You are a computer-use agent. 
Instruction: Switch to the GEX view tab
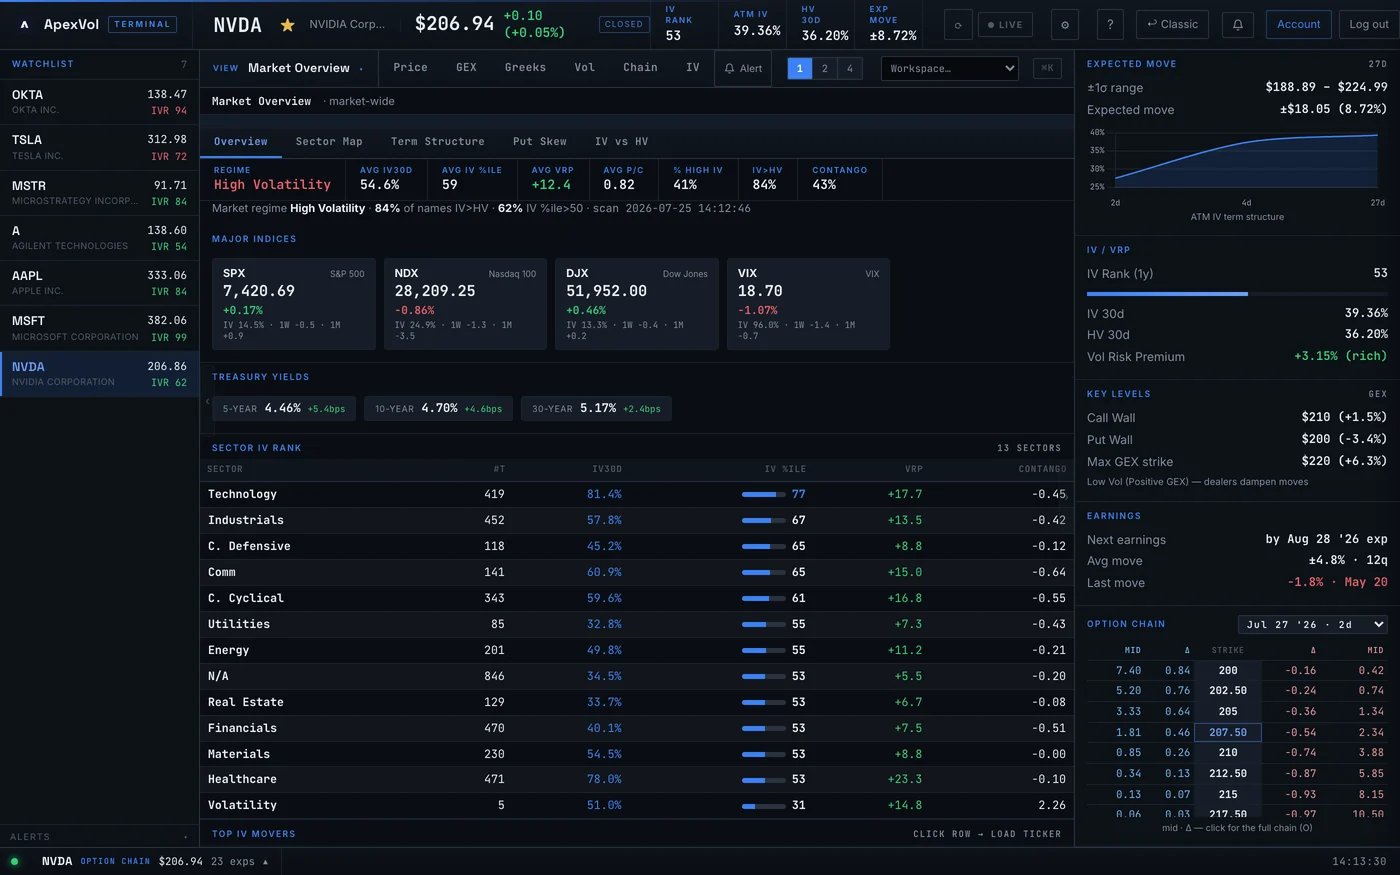click(x=466, y=67)
